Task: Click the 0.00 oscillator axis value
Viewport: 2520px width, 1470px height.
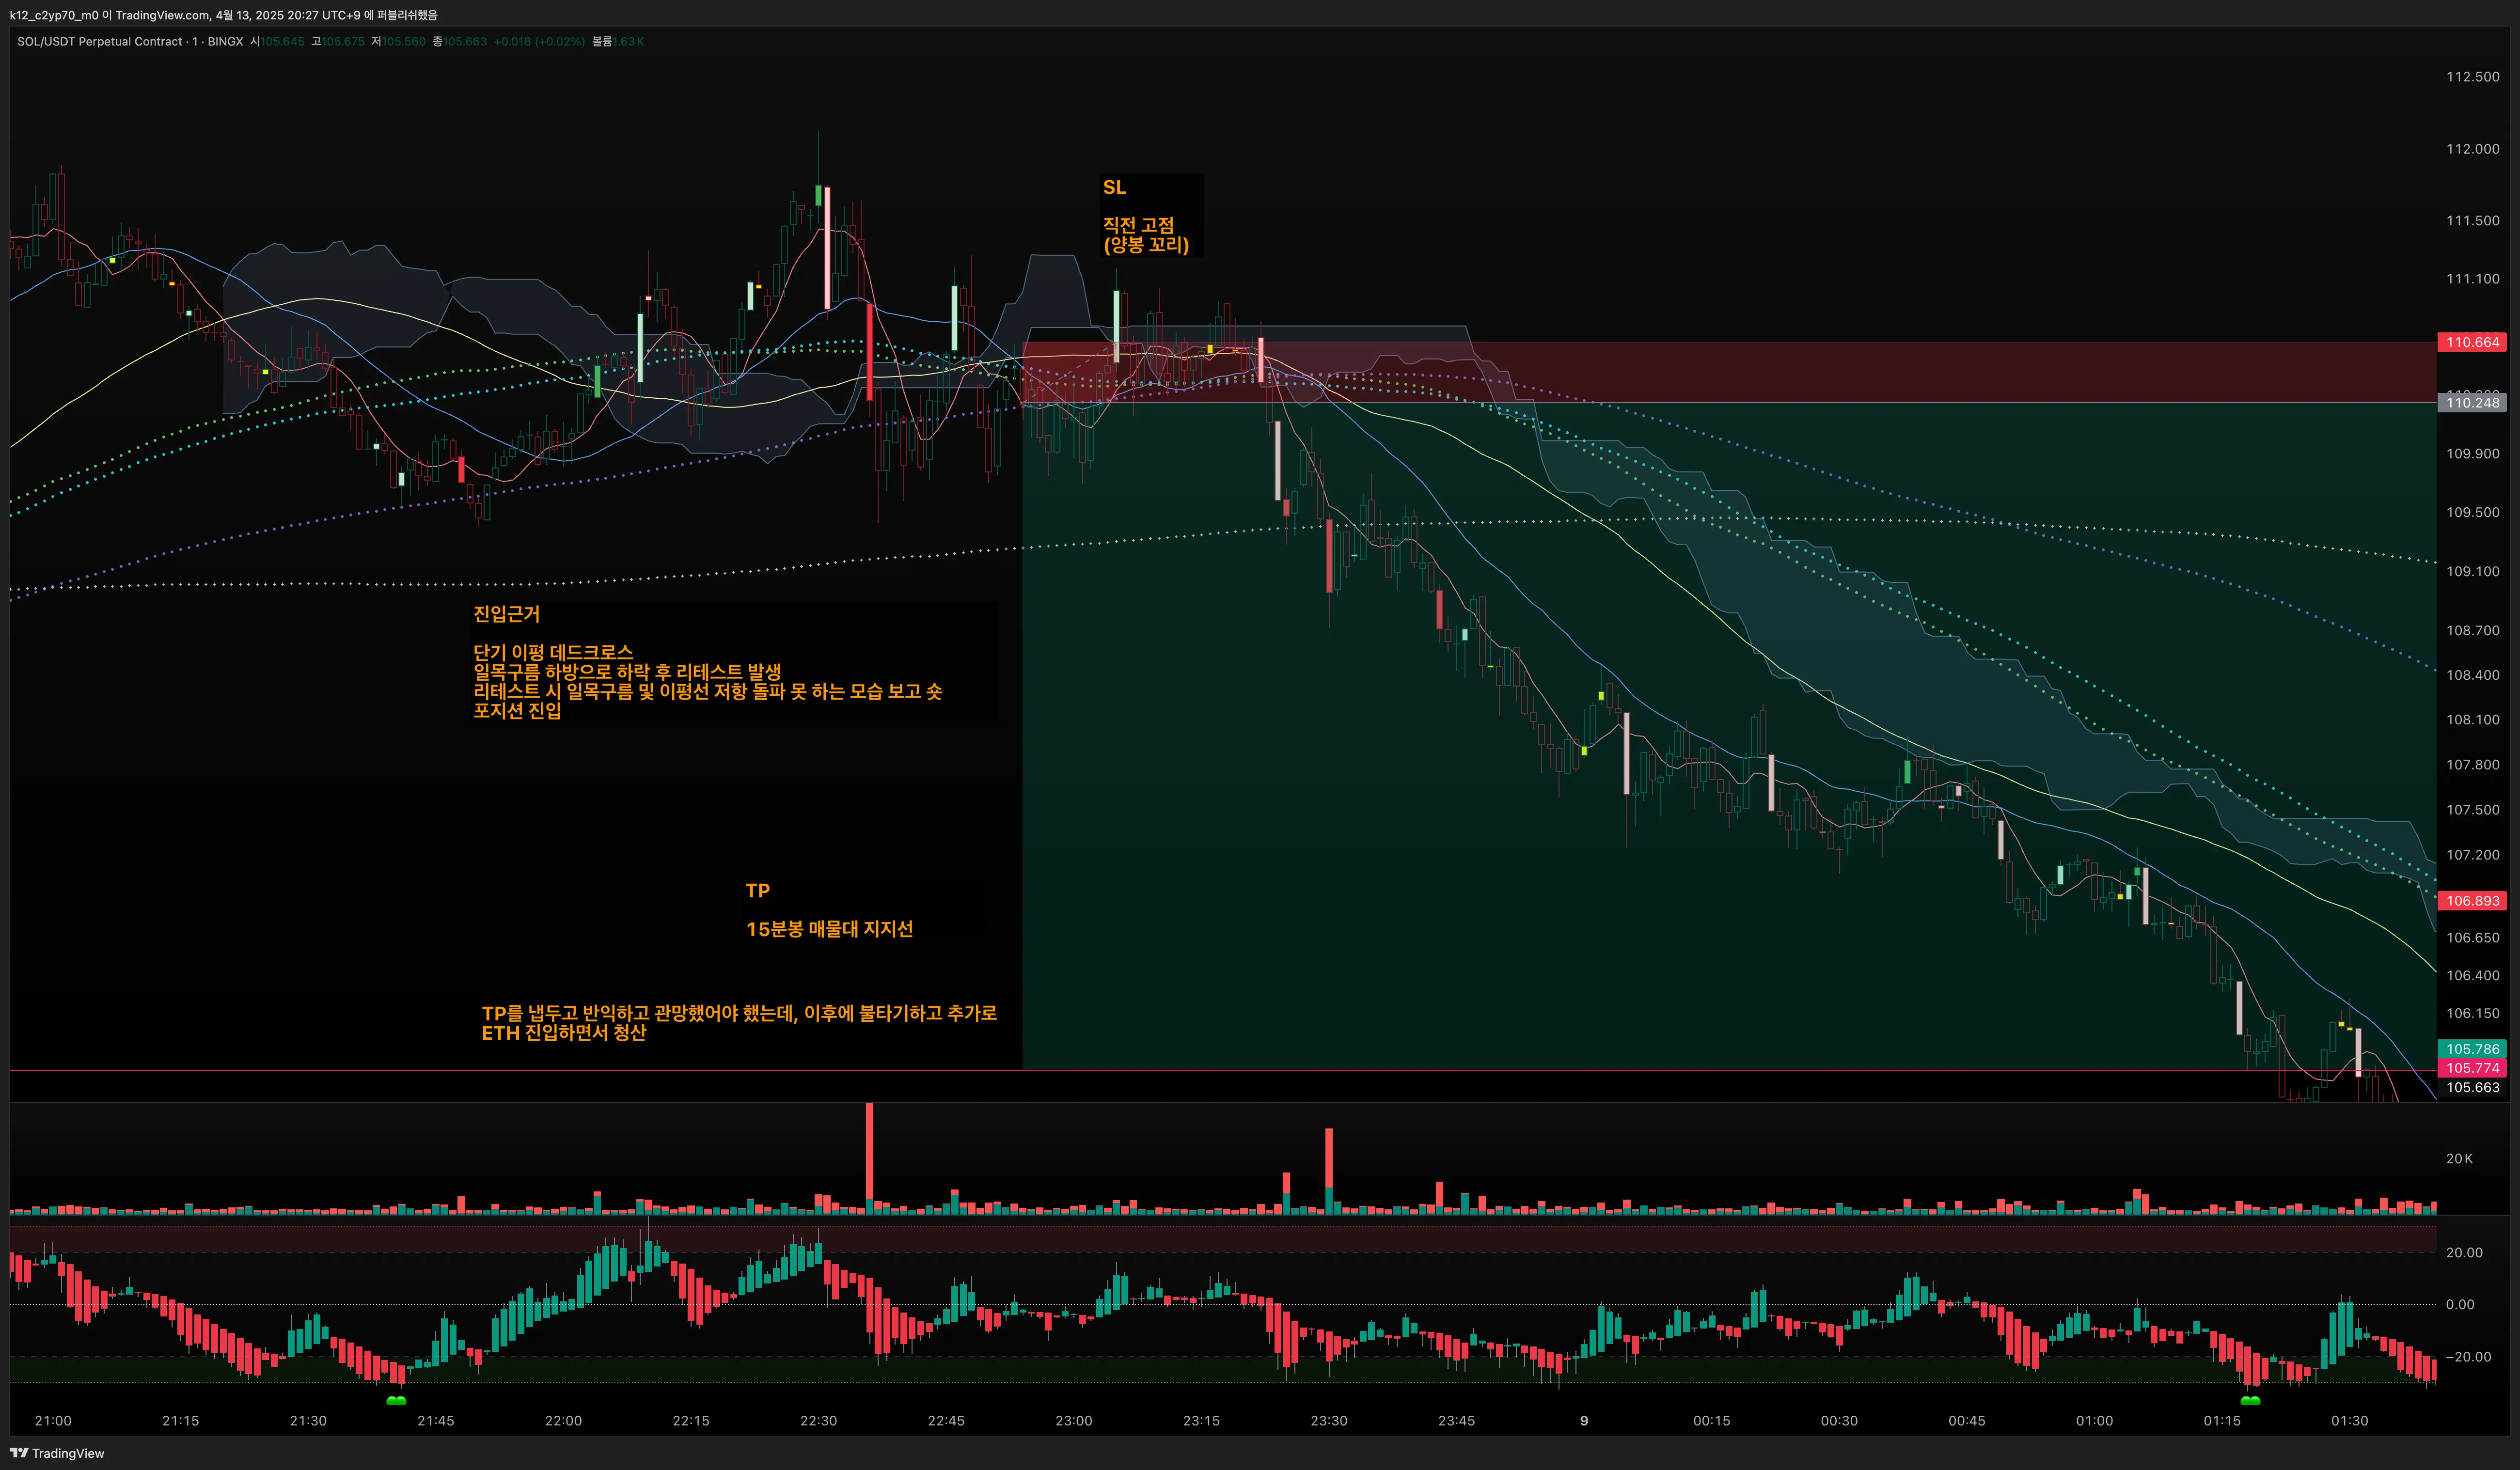Action: coord(2460,1305)
